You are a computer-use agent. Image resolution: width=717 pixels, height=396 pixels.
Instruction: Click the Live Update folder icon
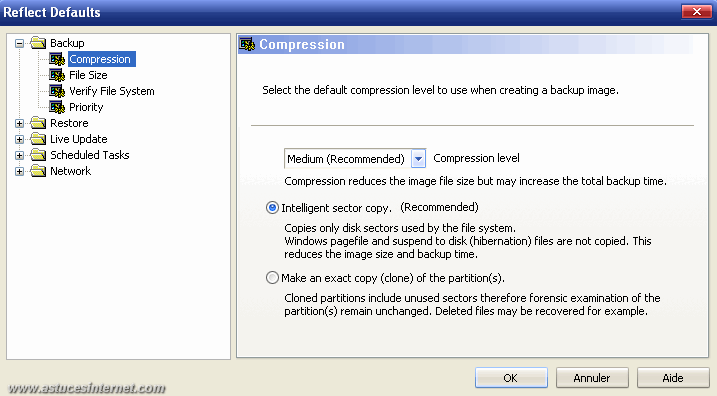point(38,139)
